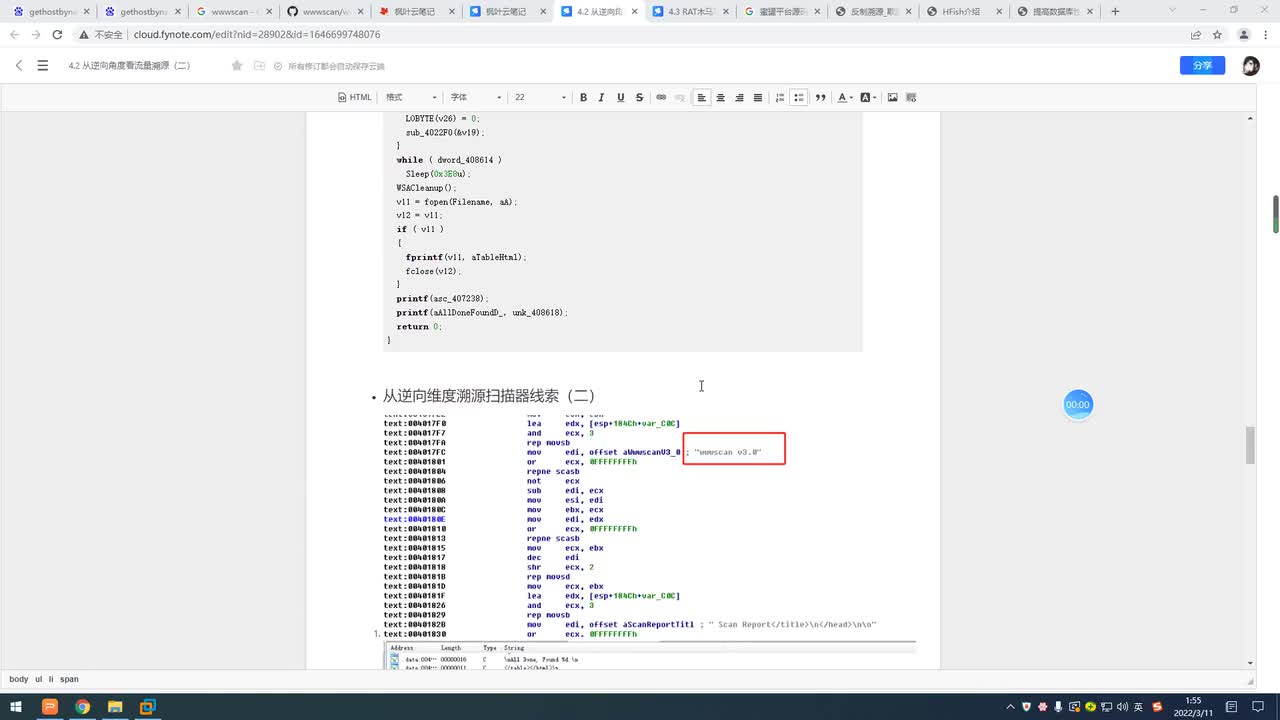Open the 格式 format dropdown

point(411,97)
